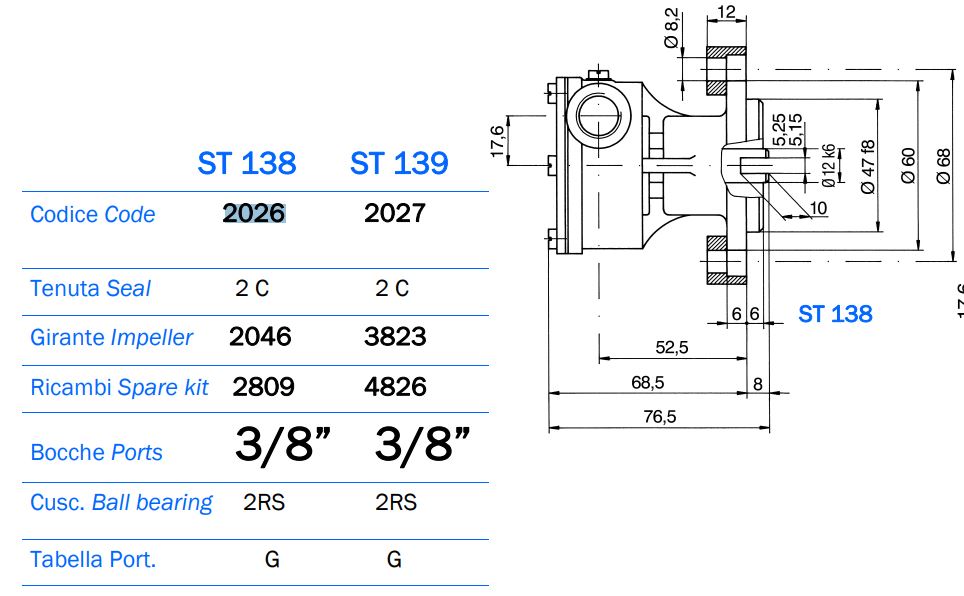The image size is (964, 596).
Task: Click the circular port on pump drawing
Action: click(x=598, y=117)
